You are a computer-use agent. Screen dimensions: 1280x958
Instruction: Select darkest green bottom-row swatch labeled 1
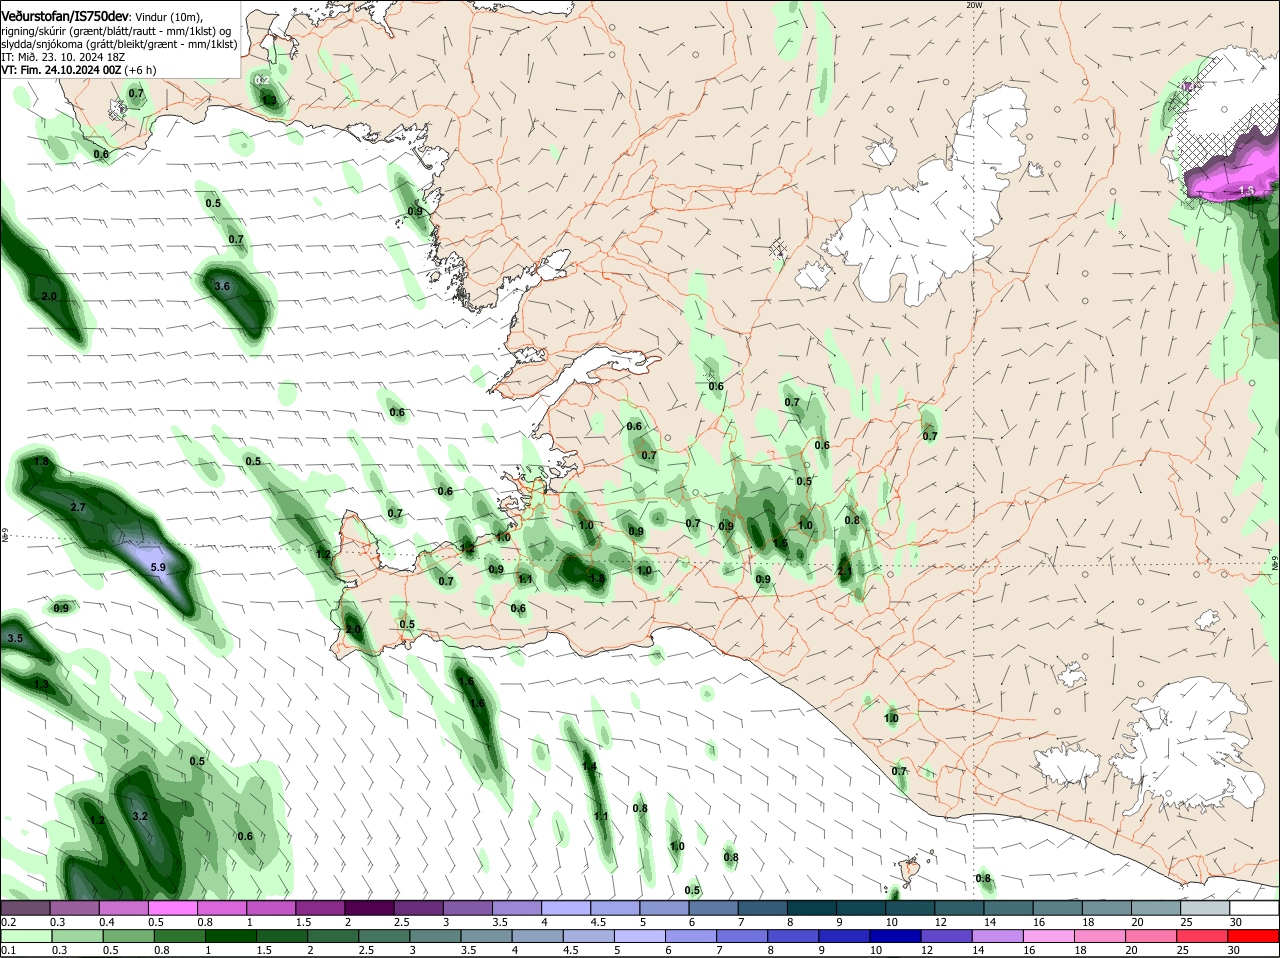coord(231,936)
